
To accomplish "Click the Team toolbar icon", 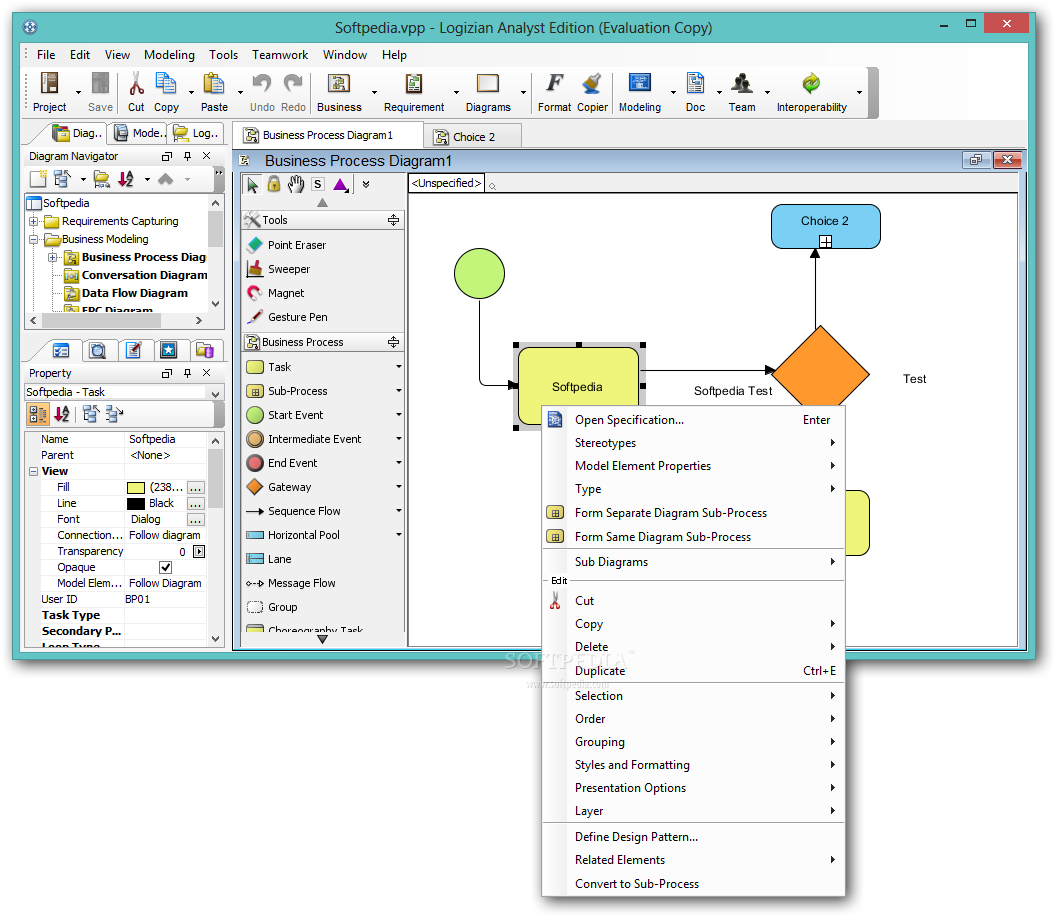I will click(x=742, y=83).
